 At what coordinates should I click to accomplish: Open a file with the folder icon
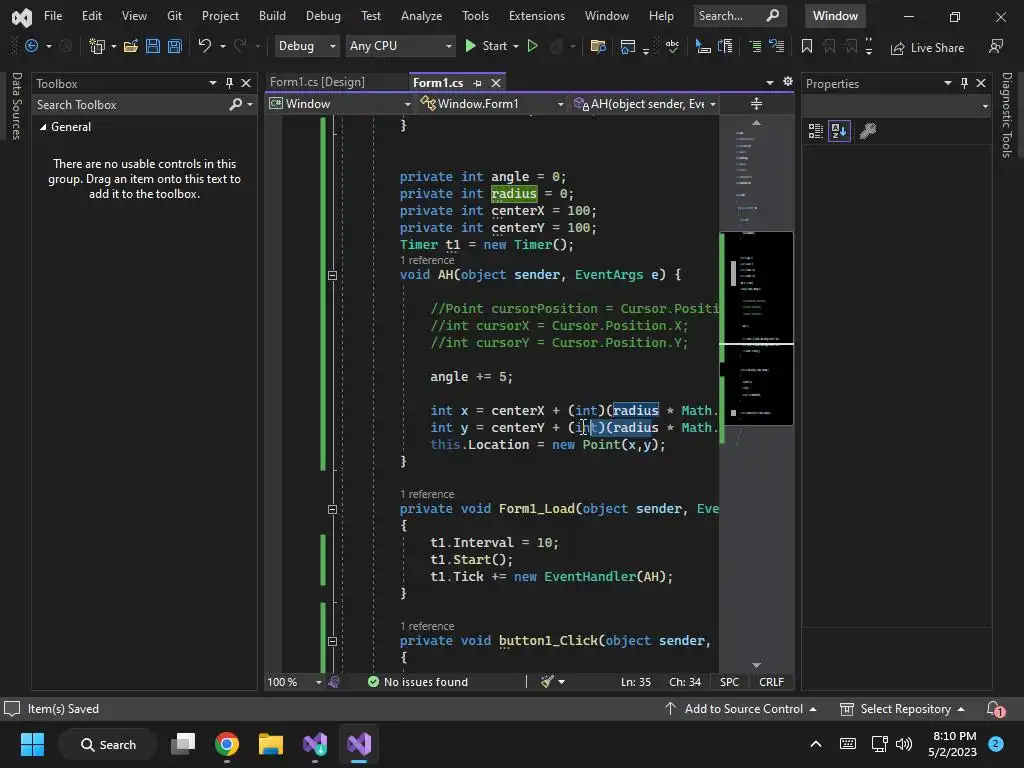(131, 46)
